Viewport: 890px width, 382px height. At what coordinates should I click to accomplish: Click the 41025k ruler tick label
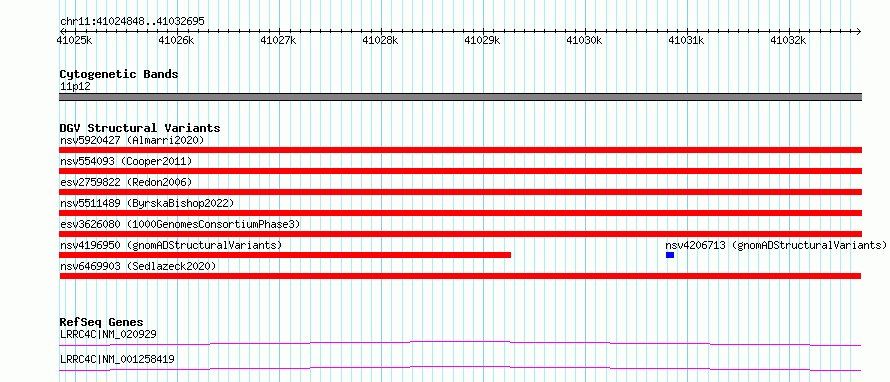(74, 40)
